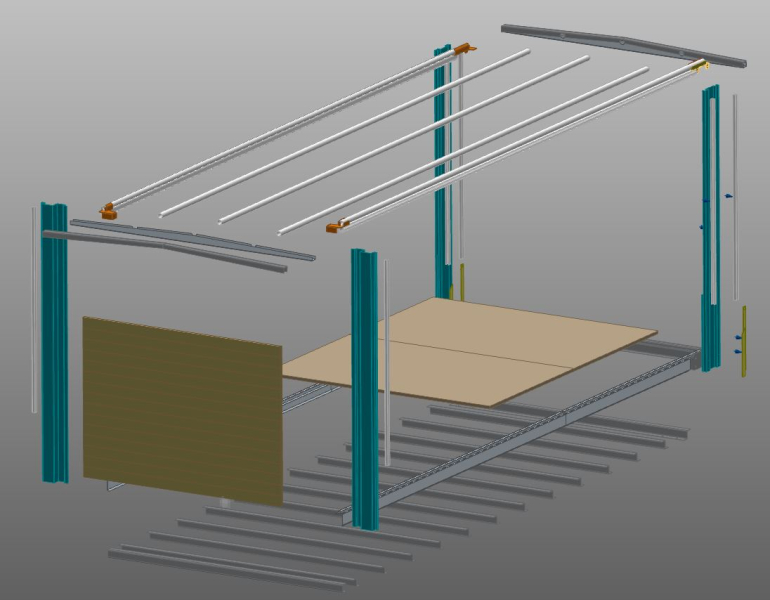This screenshot has height=600, width=770.
Task: Click the orange bracket at rear post top
Action: 465,48
